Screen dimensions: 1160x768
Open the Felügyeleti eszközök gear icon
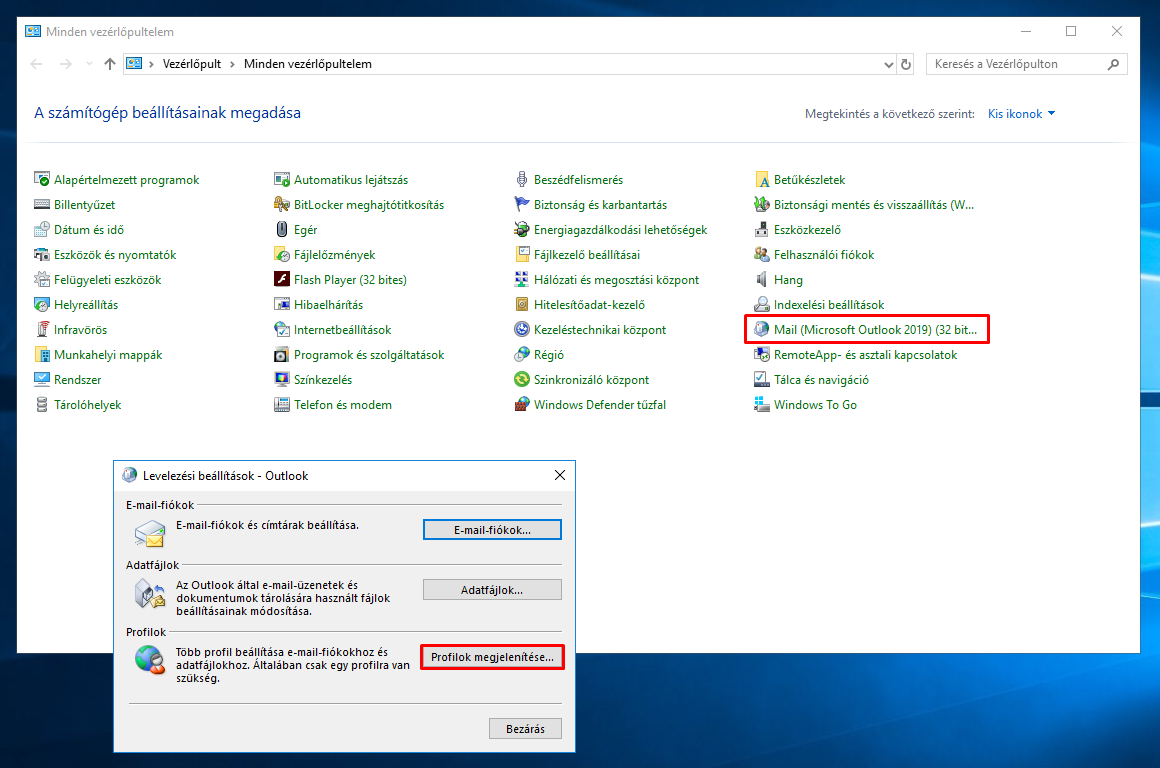(x=41, y=280)
